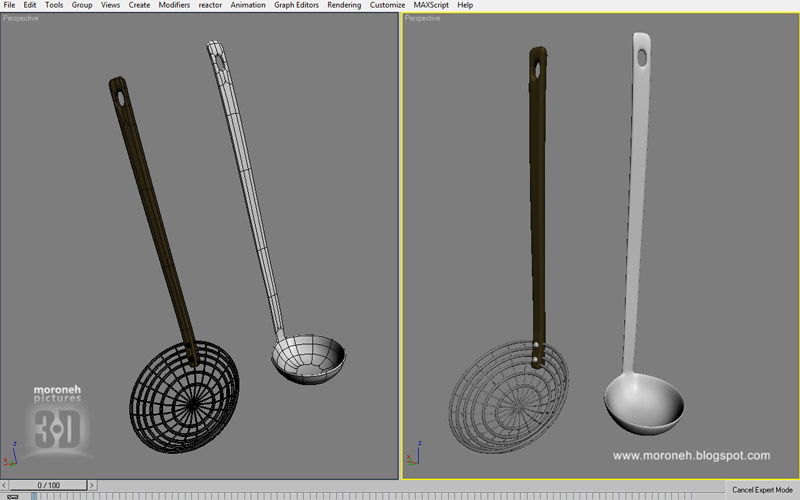
Task: Open the Help menu
Action: [x=465, y=5]
